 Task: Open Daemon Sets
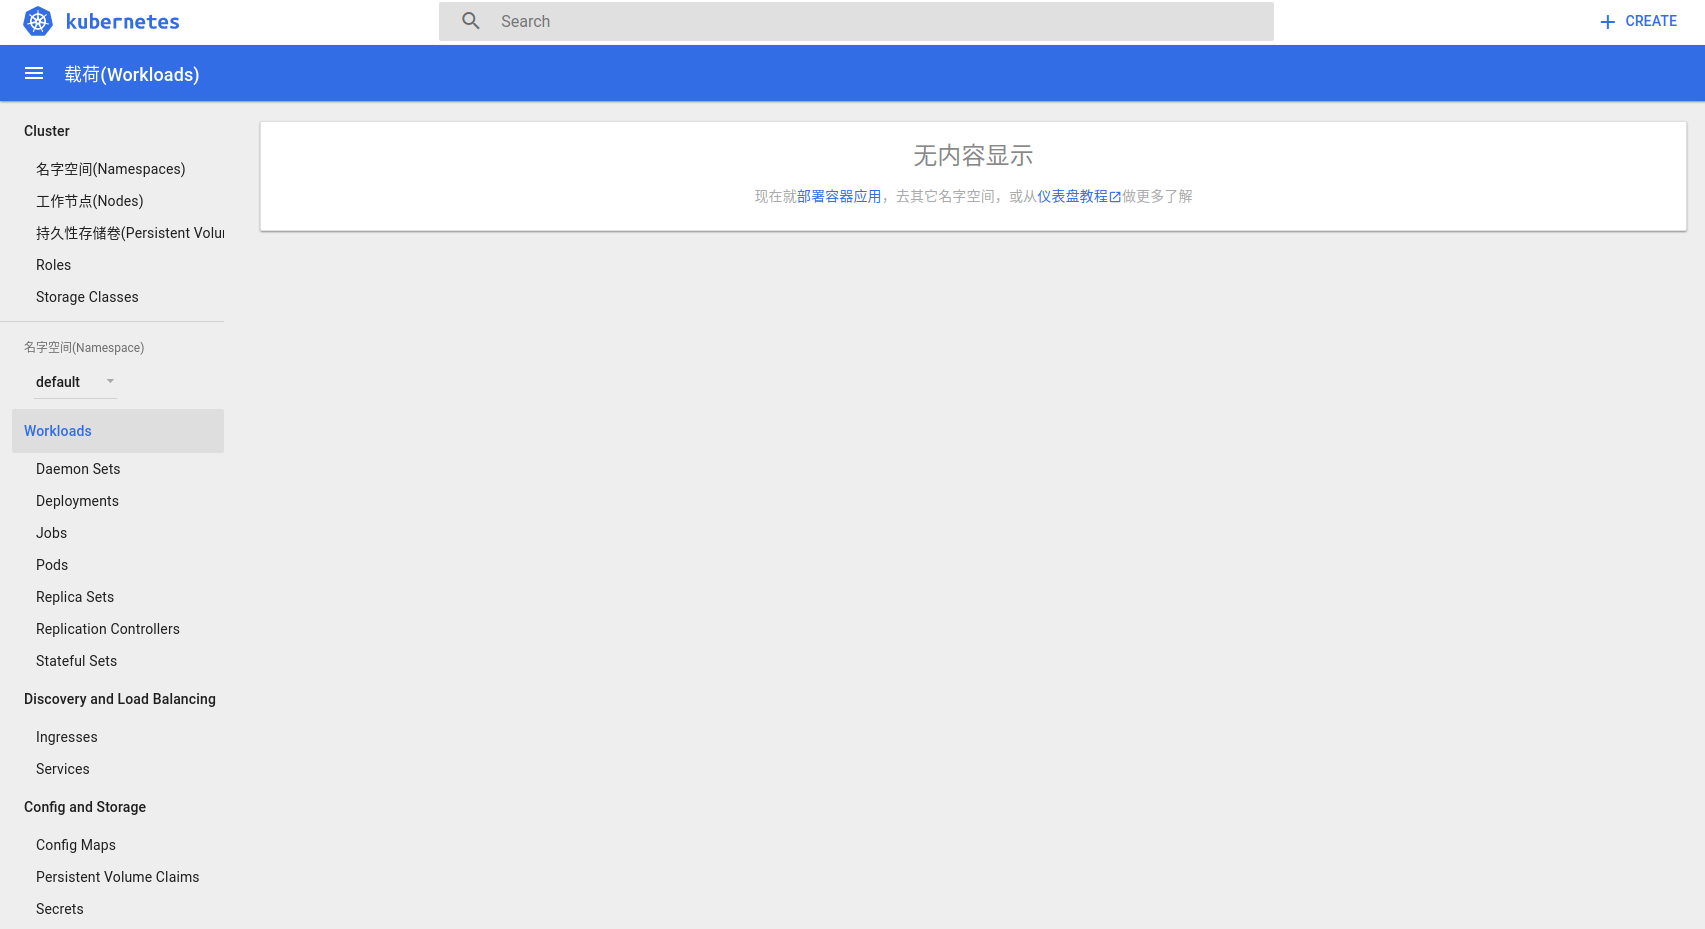[78, 469]
